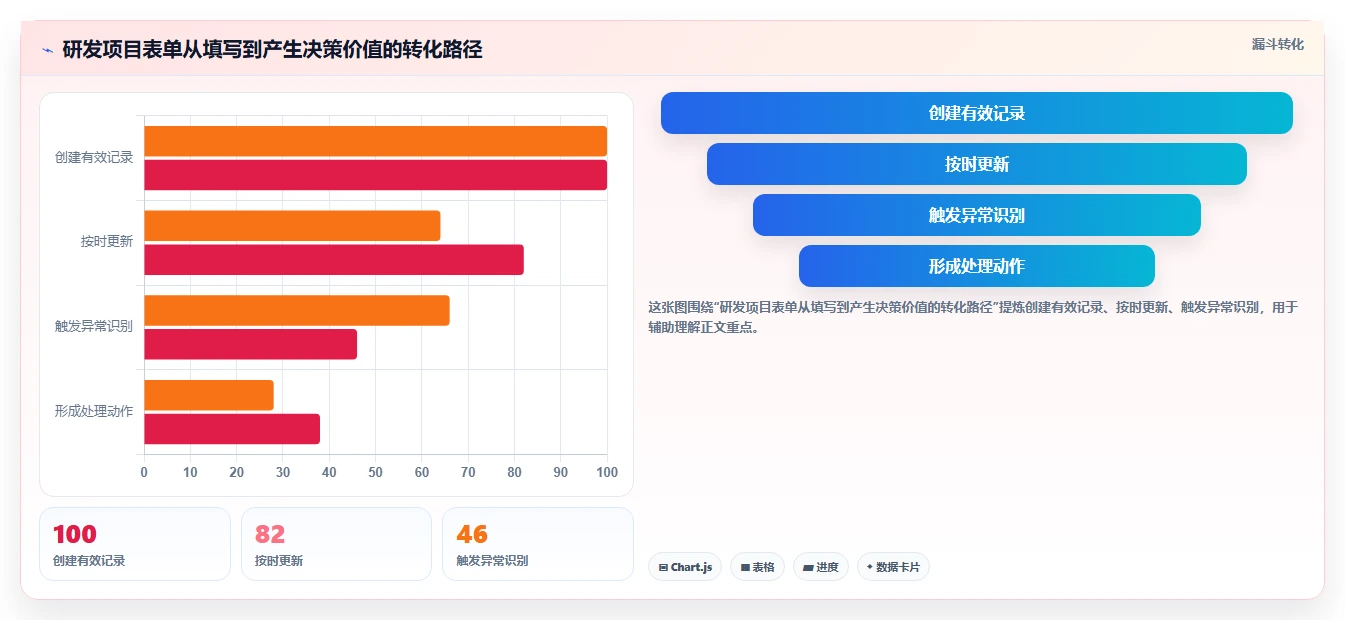Open the 82 按时更新 data card

pyautogui.click(x=336, y=544)
